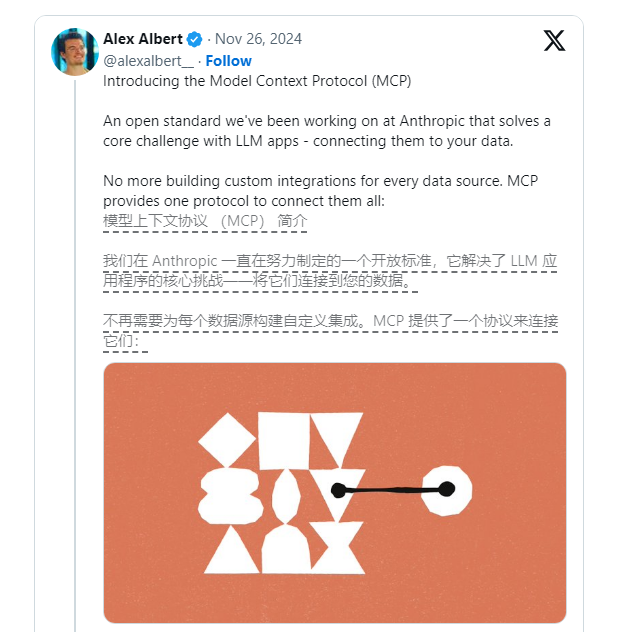The height and width of the screenshot is (632, 619).
Task: Click the X logo icon
Action: click(554, 40)
